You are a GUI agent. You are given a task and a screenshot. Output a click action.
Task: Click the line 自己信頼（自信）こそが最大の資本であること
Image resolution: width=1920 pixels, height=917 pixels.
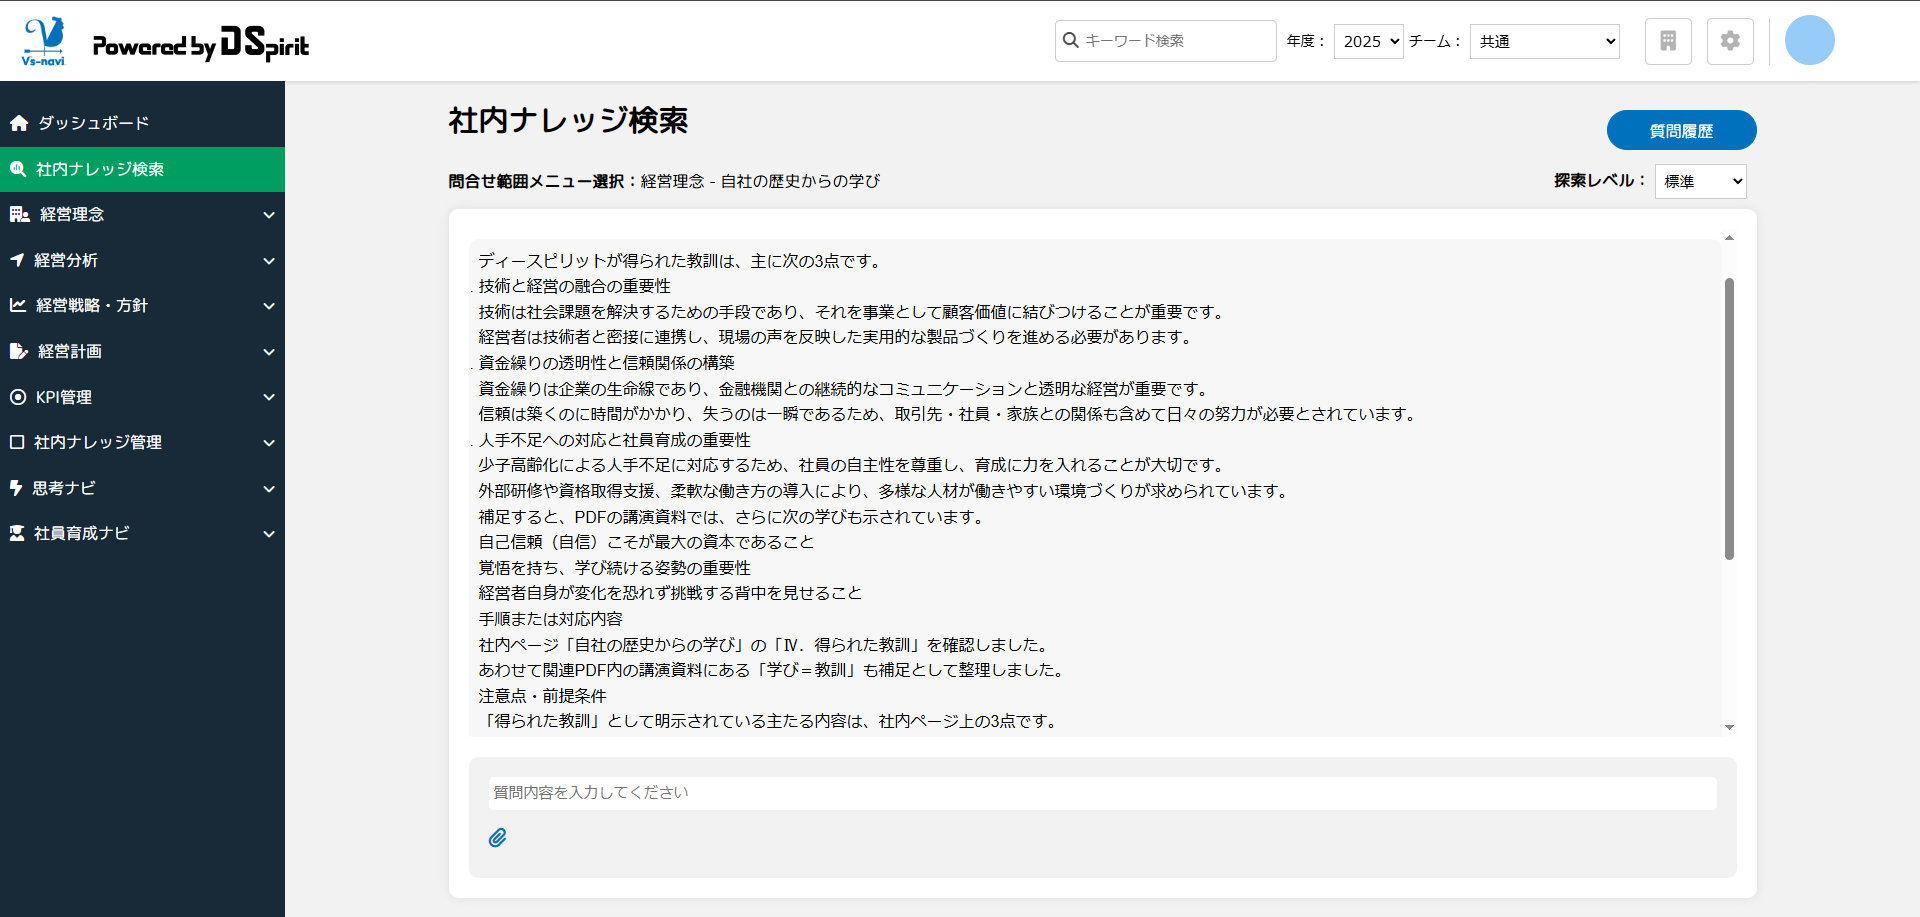coord(647,542)
